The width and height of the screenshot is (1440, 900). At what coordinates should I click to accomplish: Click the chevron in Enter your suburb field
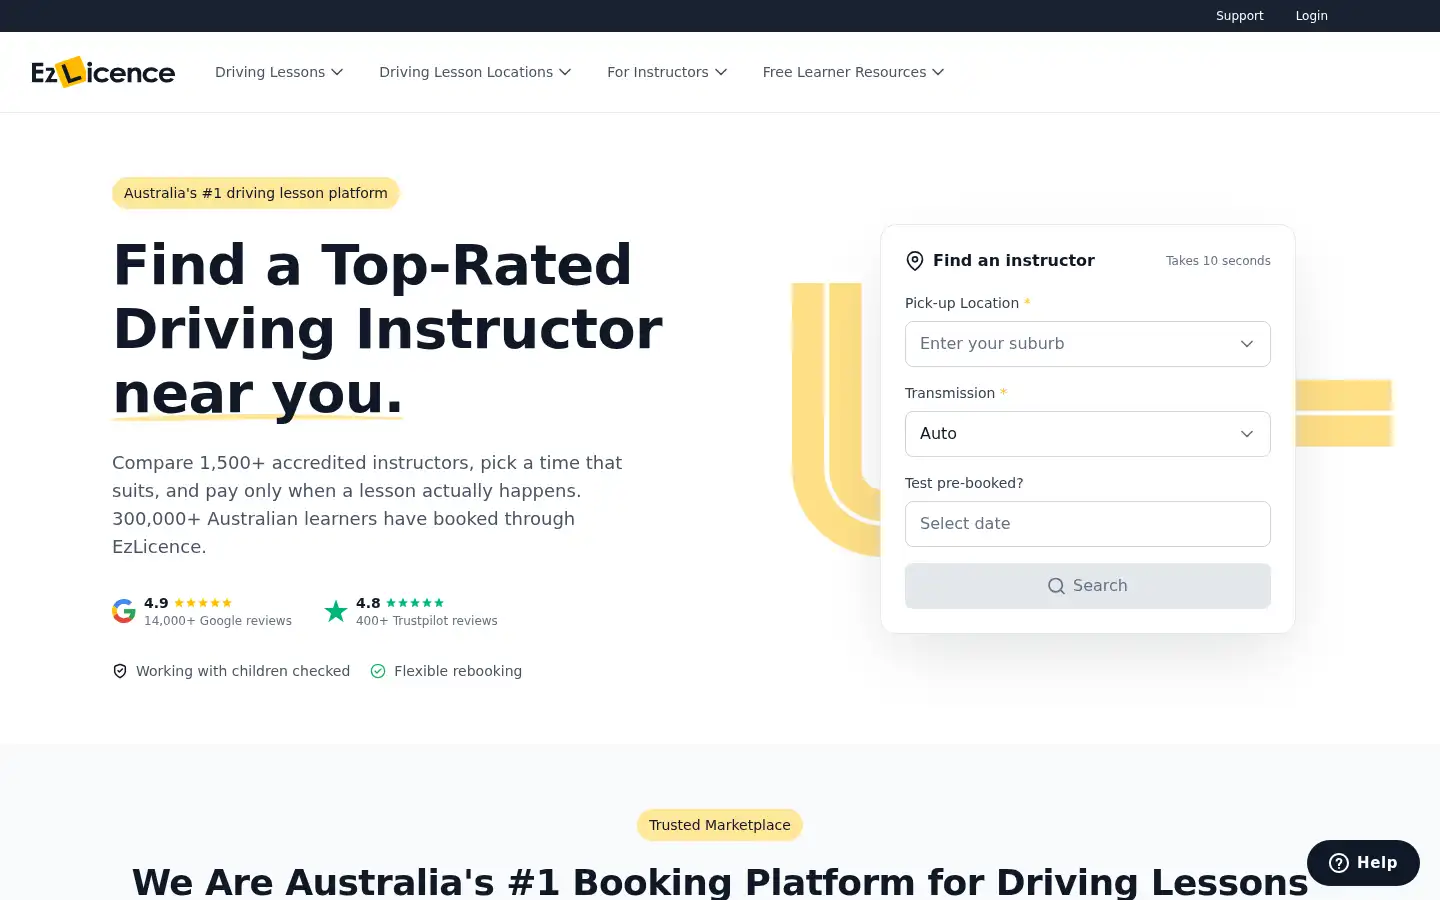1247,344
